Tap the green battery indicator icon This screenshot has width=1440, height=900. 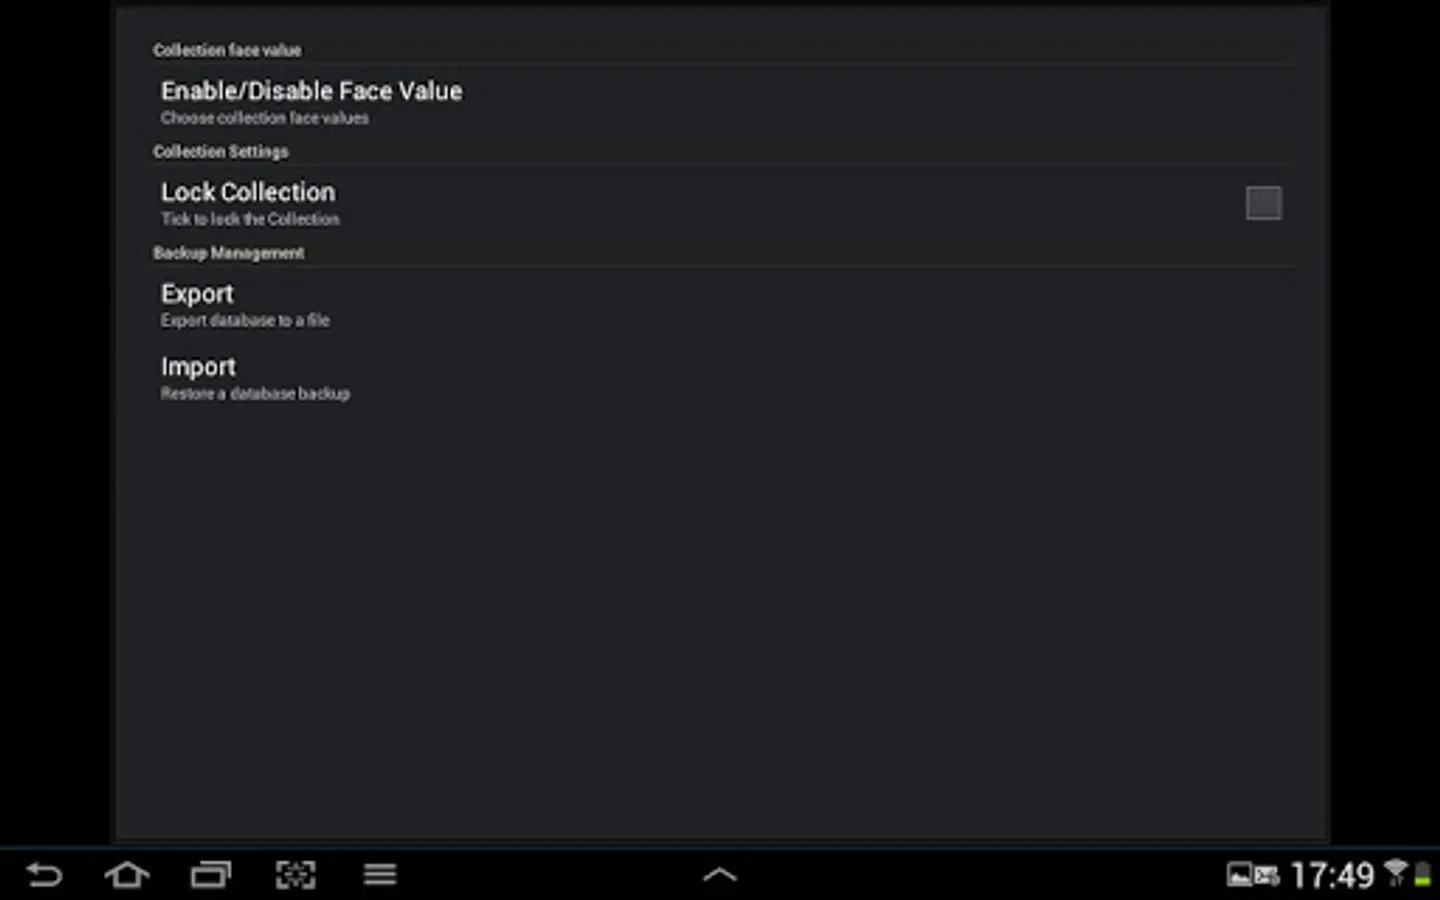[1422, 875]
